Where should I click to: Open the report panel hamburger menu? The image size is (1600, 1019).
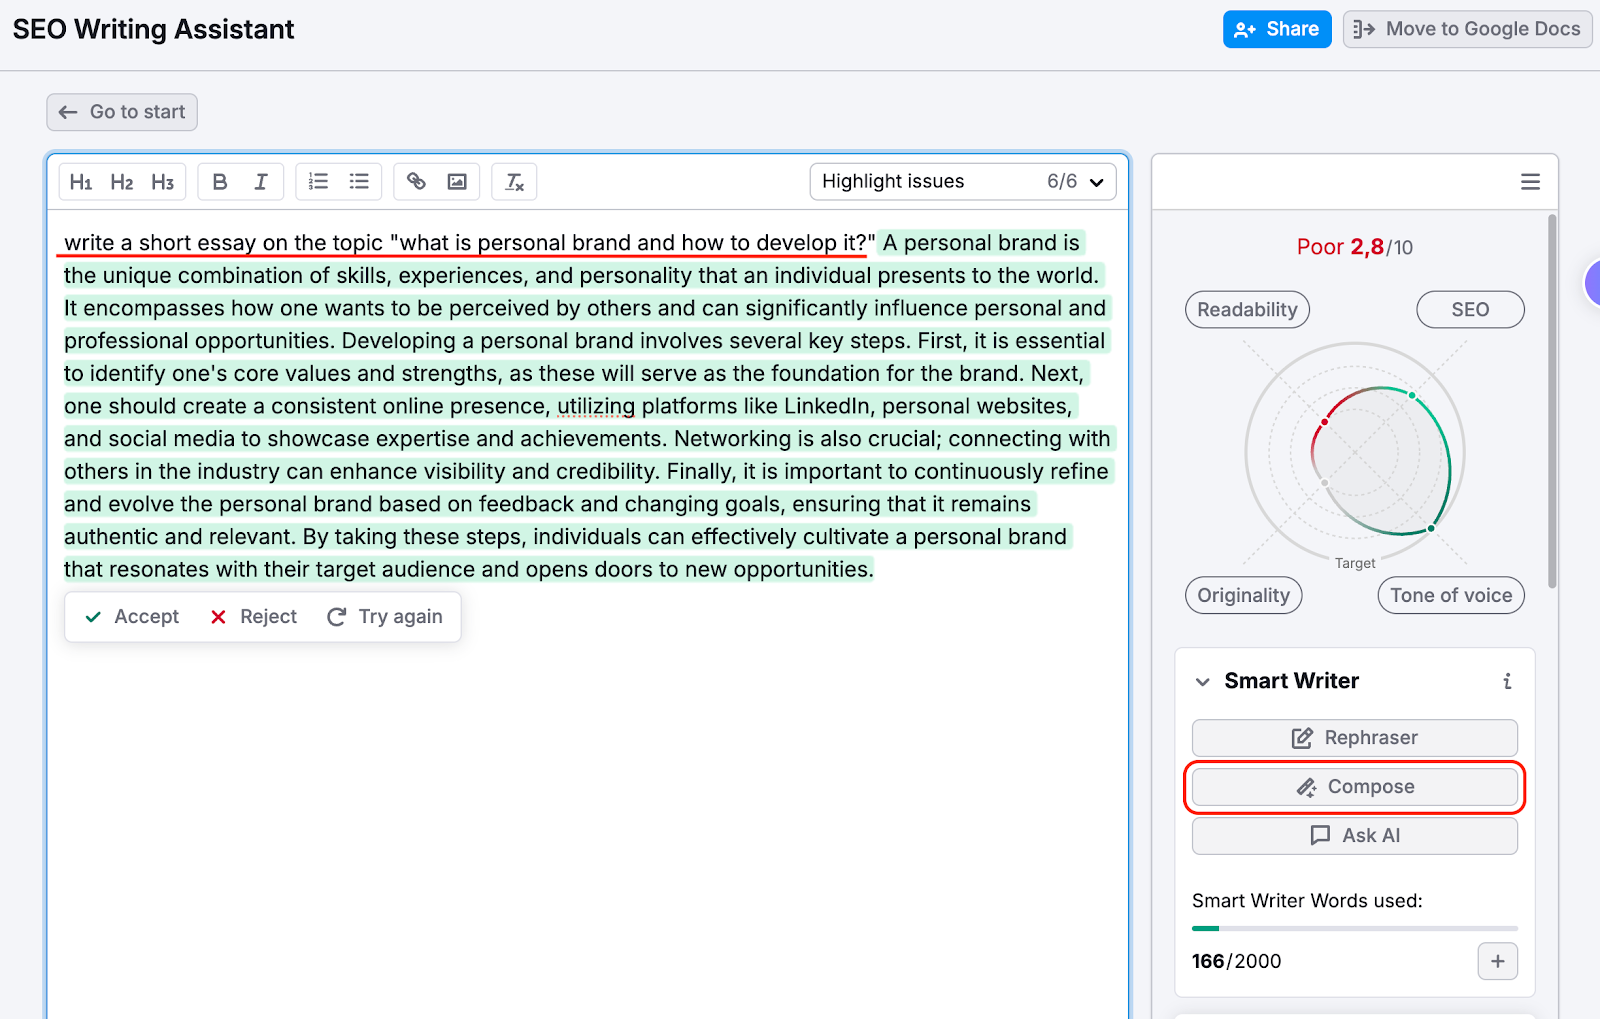coord(1530,181)
